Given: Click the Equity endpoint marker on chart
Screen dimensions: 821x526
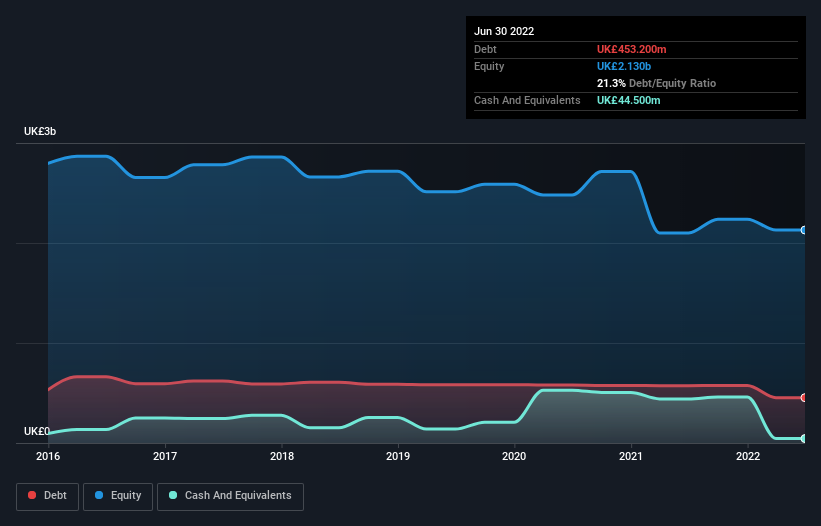Looking at the screenshot, I should (804, 230).
